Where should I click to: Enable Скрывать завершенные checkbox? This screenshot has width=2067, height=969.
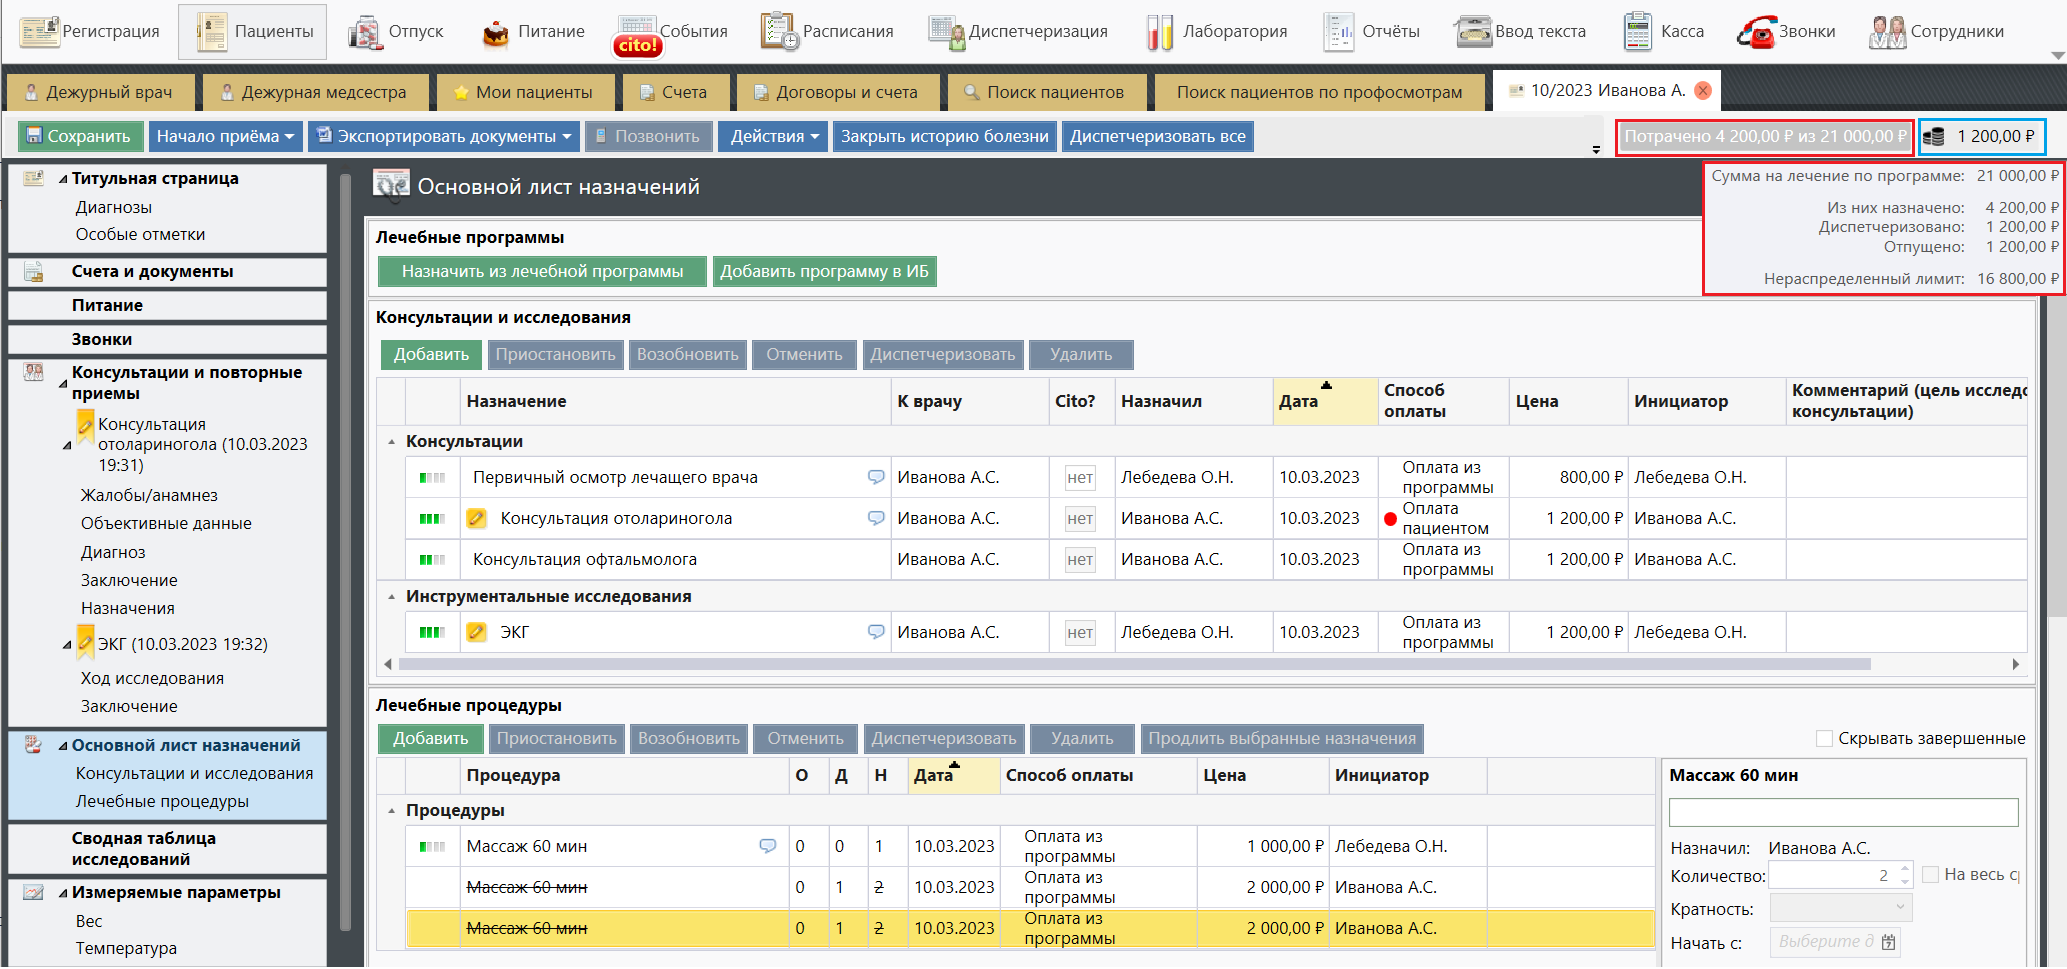1824,738
